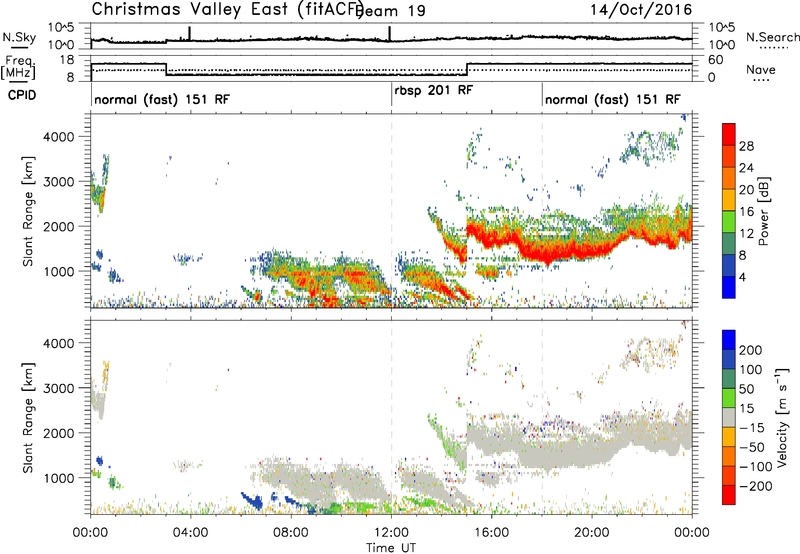Click the noise spike near 04:00 in the N.Sky panel
The width and height of the screenshot is (800, 554).
[190, 33]
